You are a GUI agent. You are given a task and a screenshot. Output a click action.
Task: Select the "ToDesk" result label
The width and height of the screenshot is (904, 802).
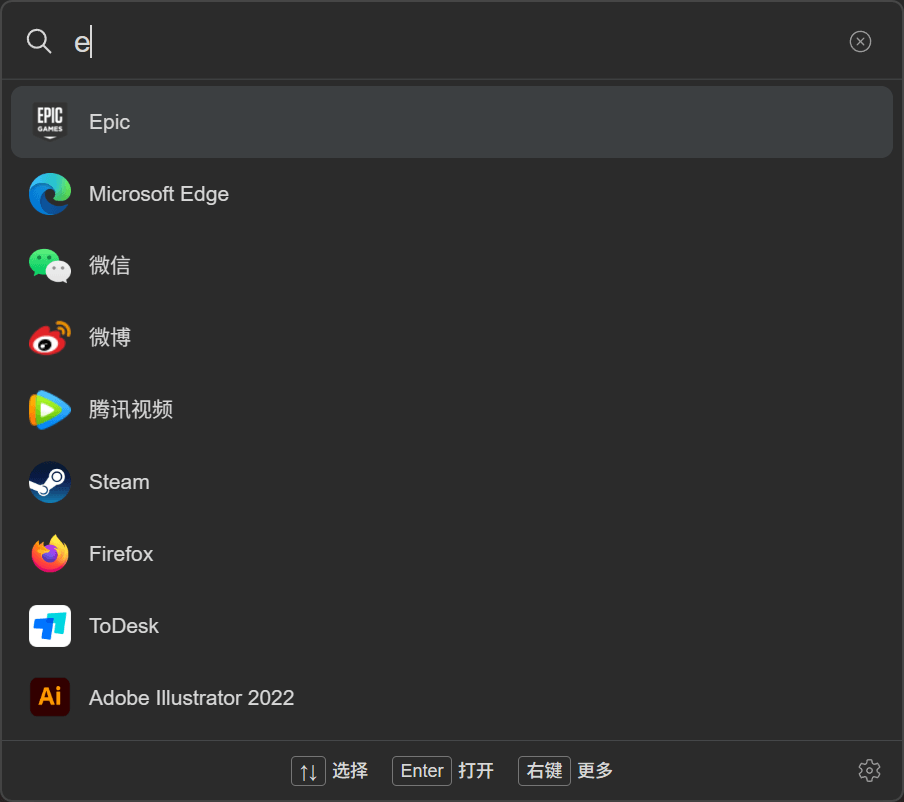124,626
